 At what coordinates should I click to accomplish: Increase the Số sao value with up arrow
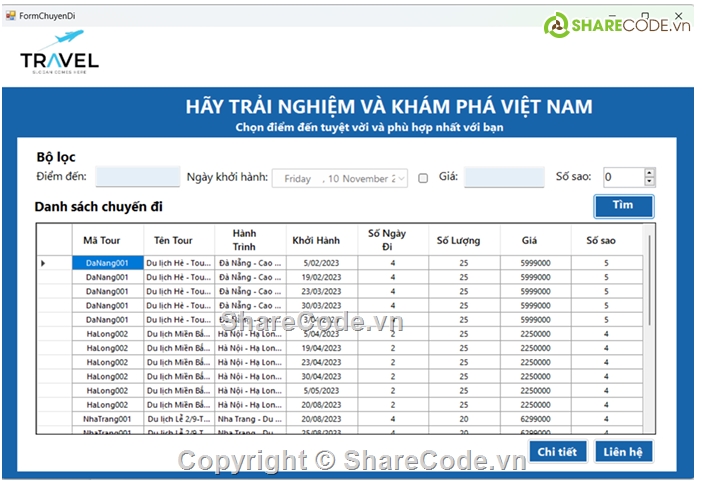click(649, 173)
